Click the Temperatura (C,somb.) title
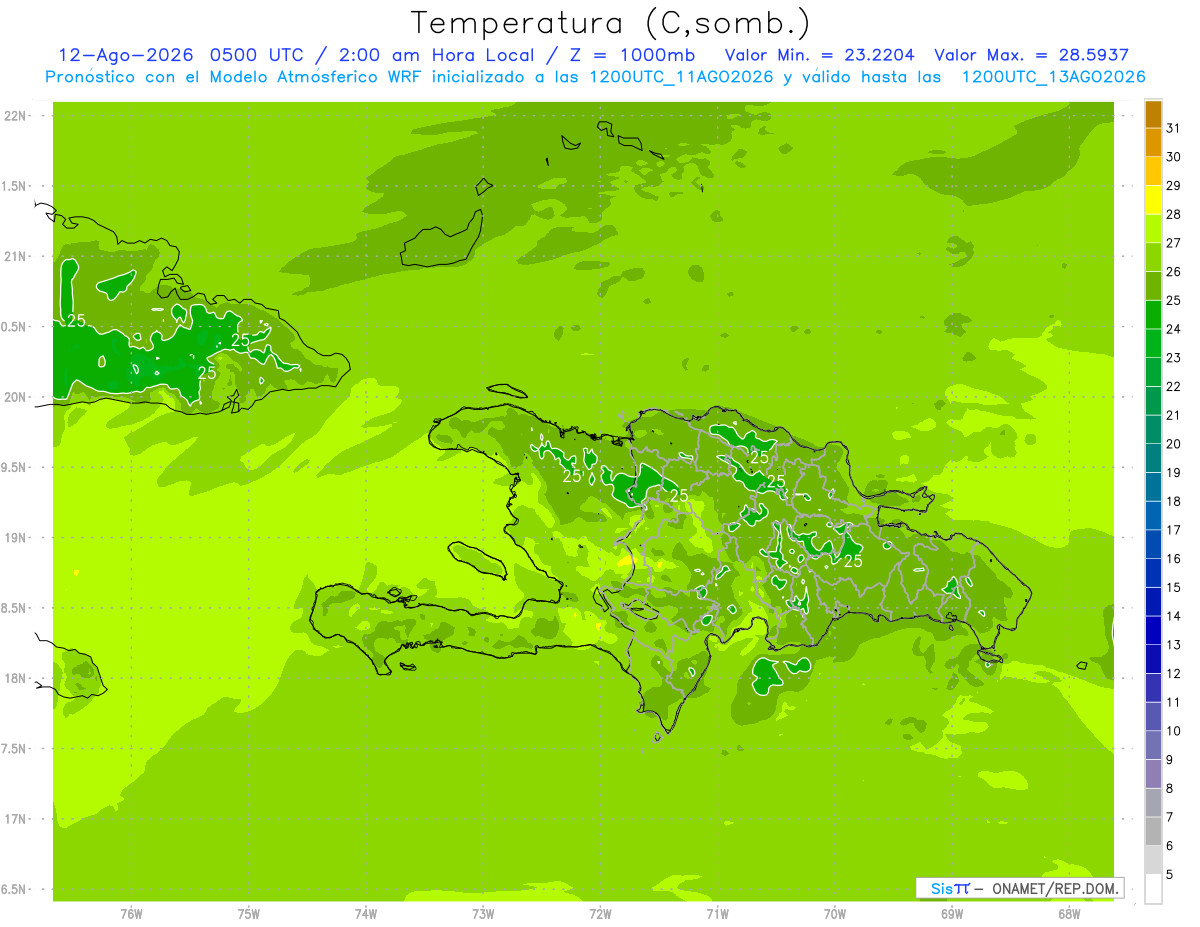The image size is (1200, 927). coord(610,23)
